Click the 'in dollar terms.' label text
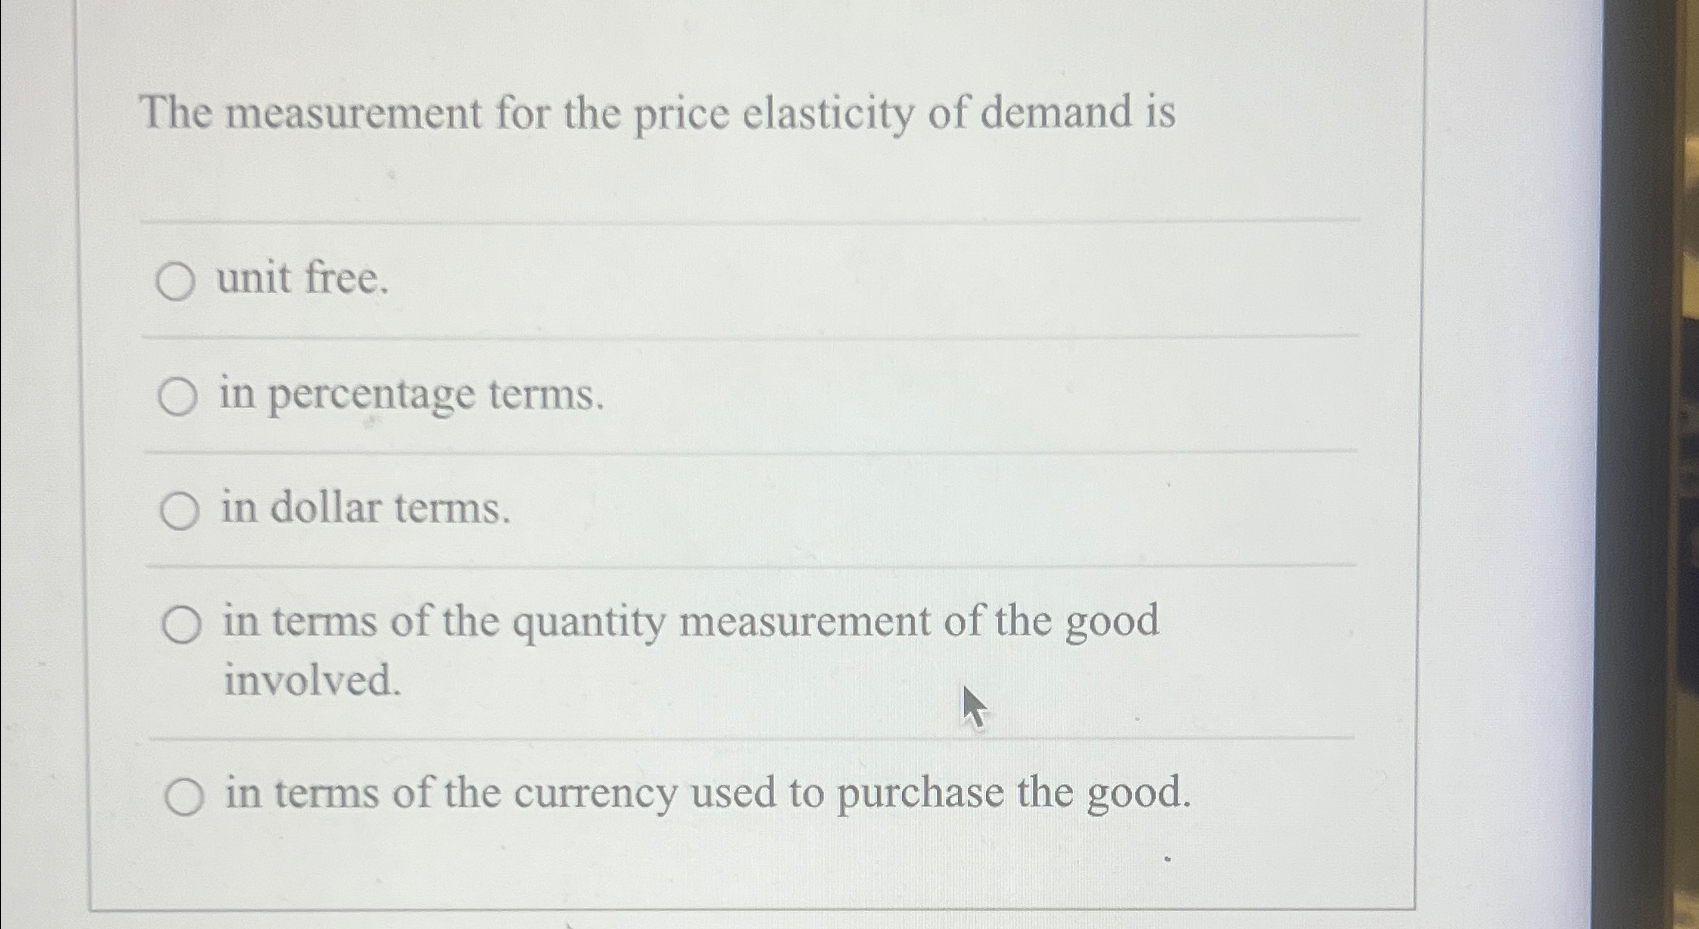 [366, 510]
